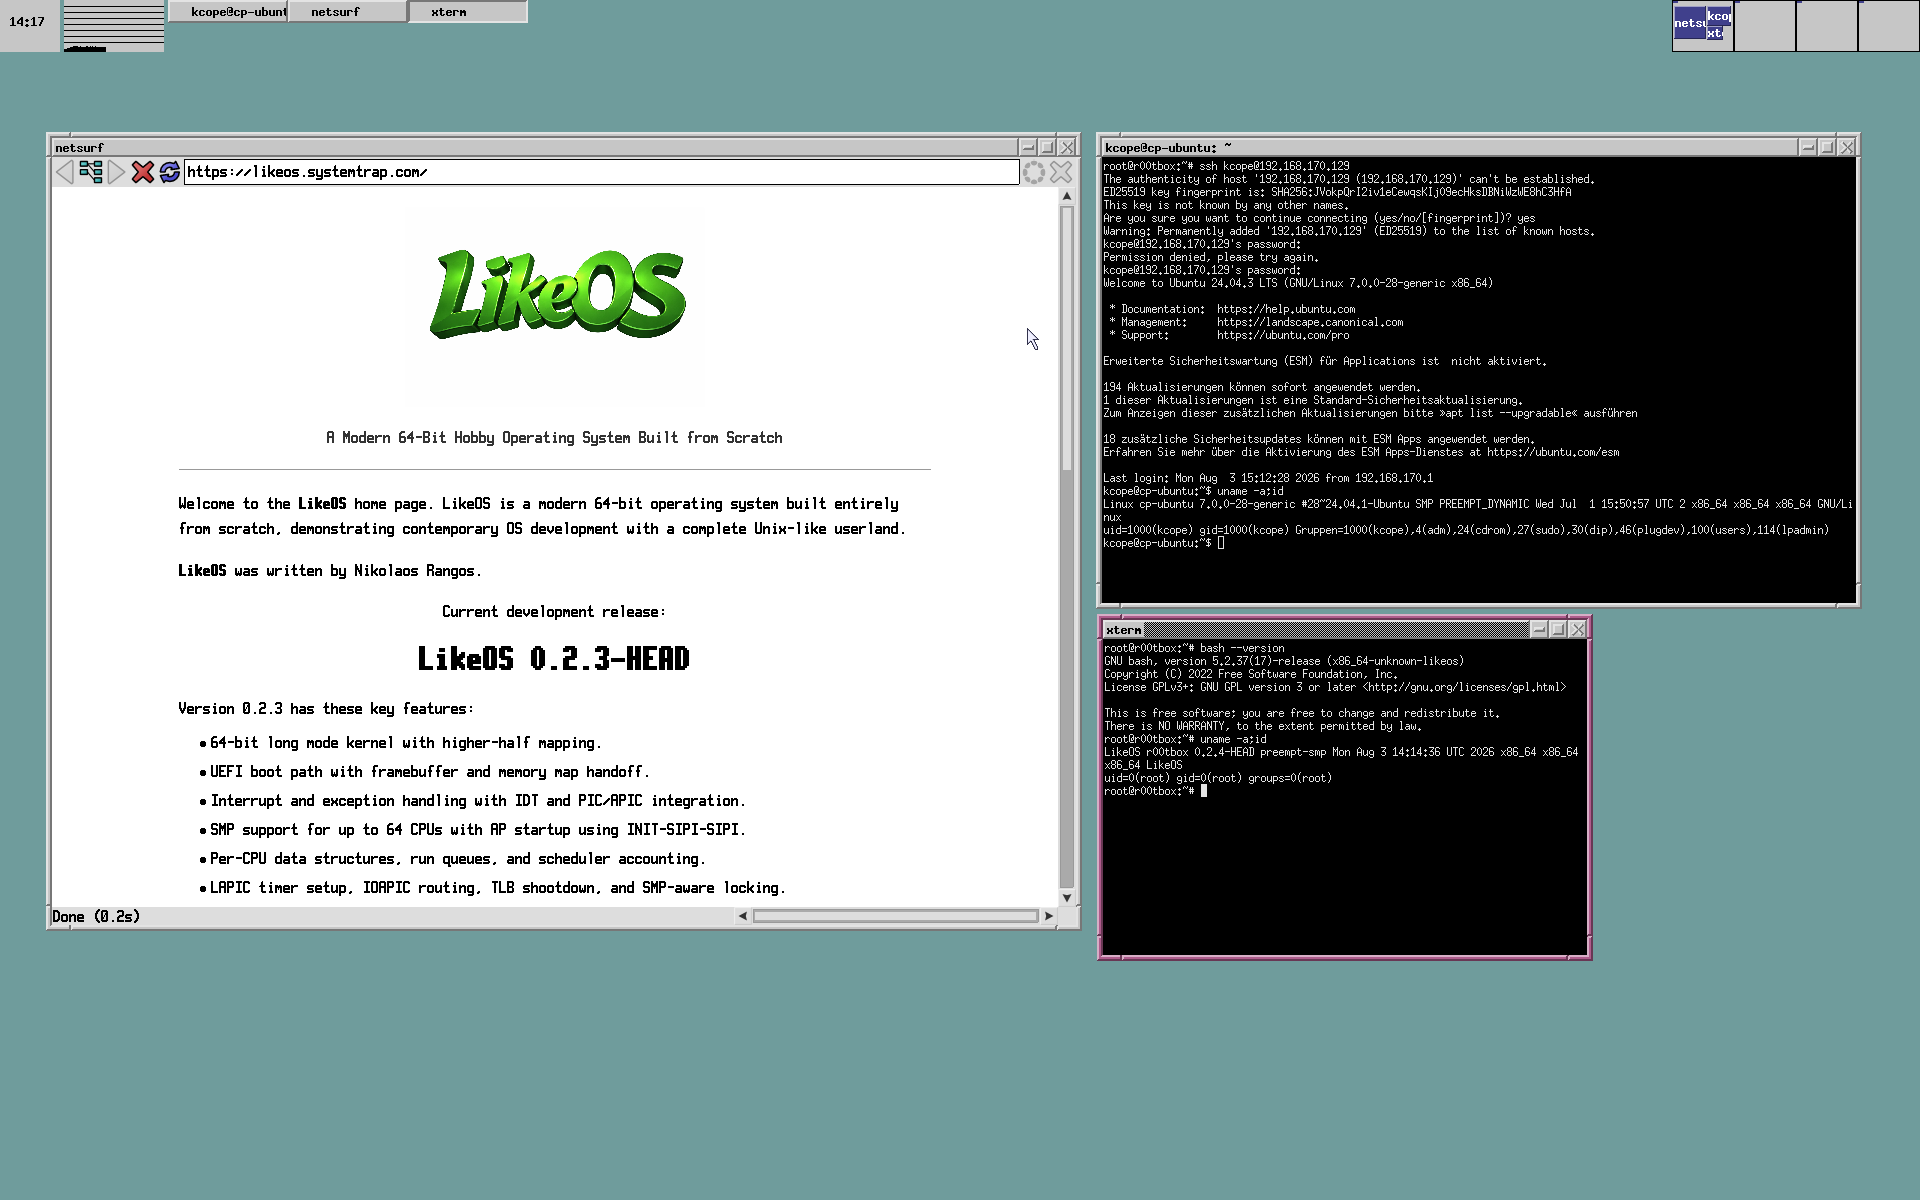Stop loading page with red X
Image resolution: width=1920 pixels, height=1200 pixels.
coord(143,172)
